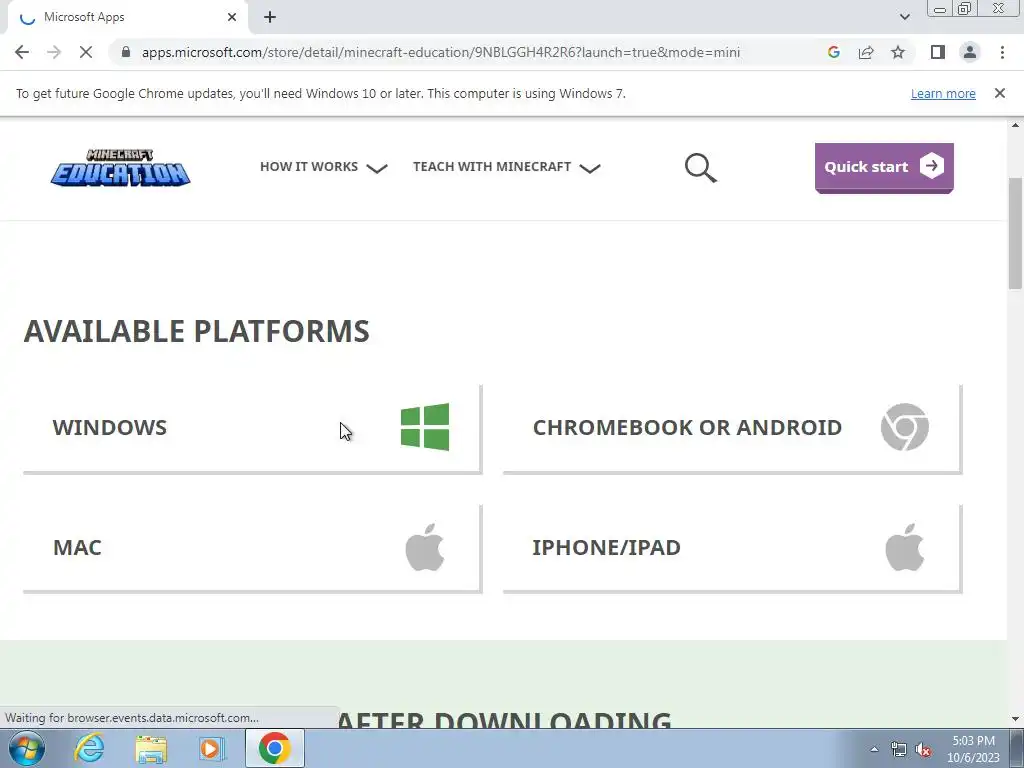Click the network icon in the system tray

click(899, 750)
